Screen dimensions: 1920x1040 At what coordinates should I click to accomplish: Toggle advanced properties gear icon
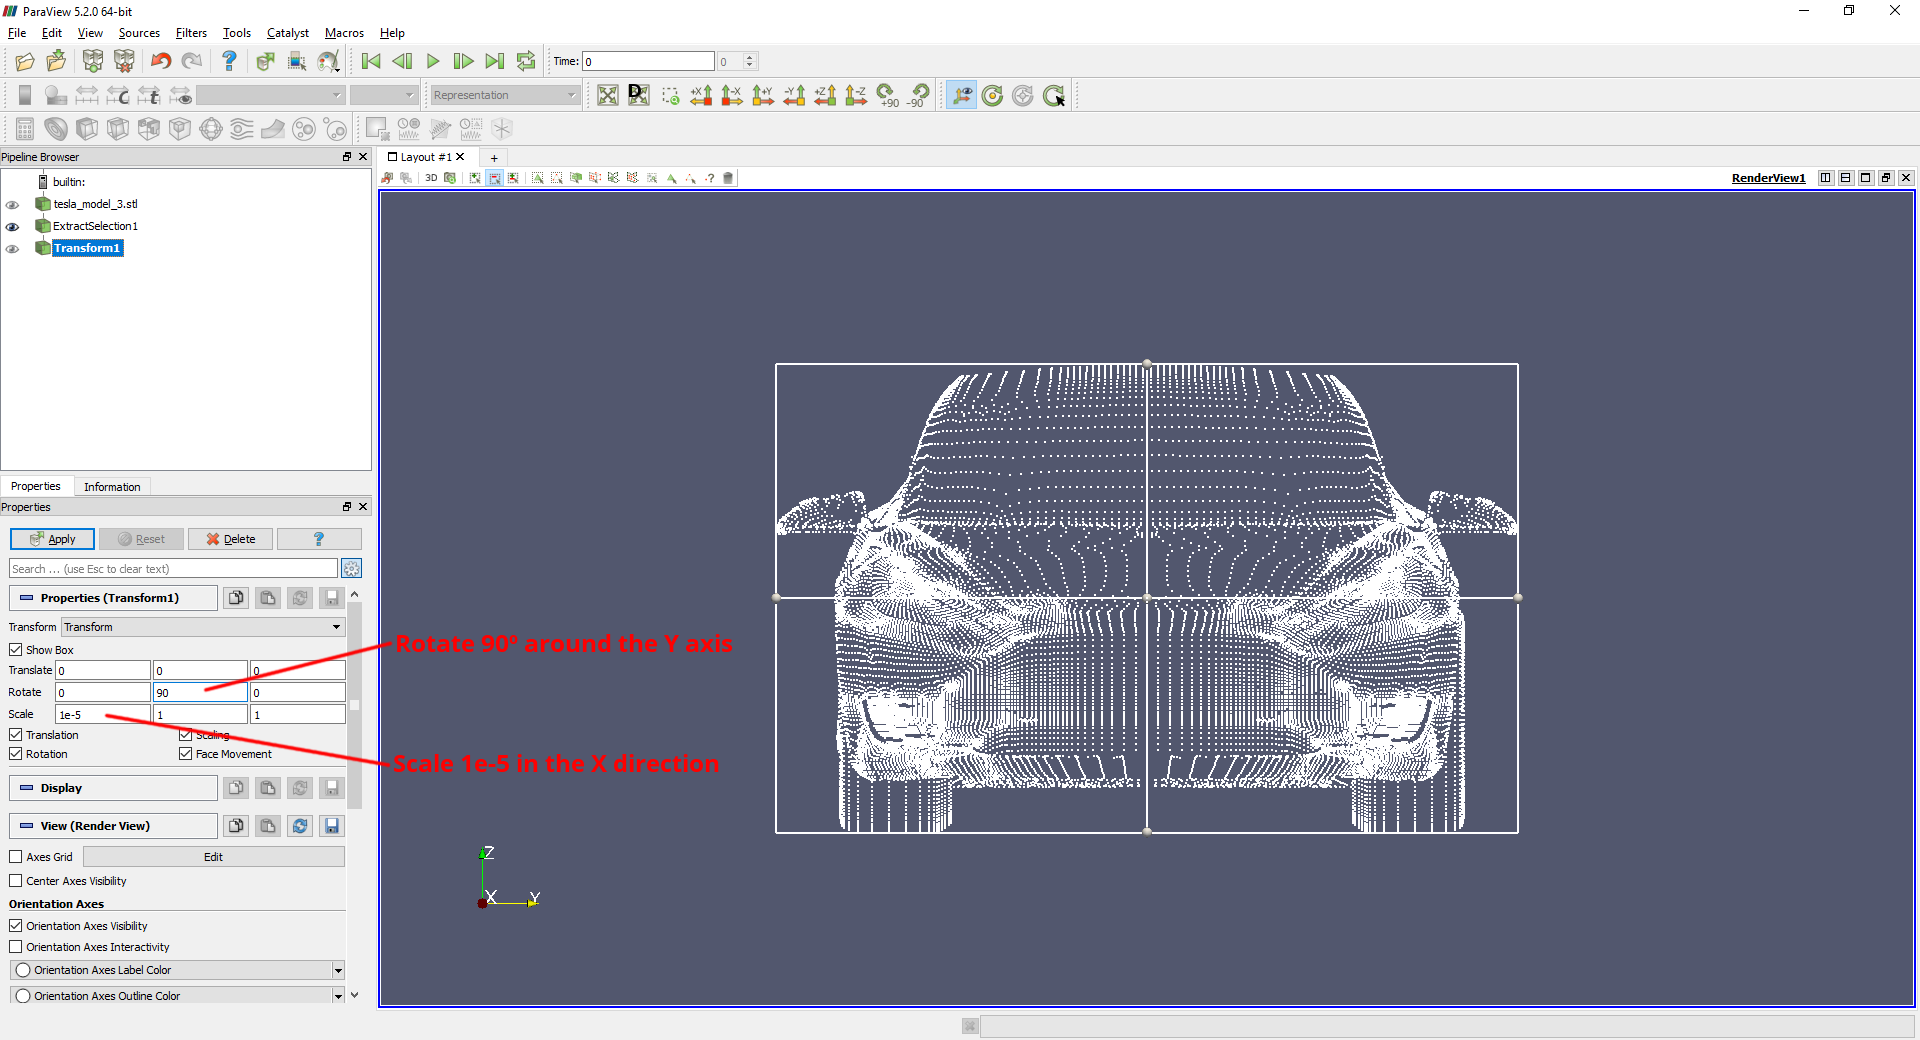pos(351,569)
